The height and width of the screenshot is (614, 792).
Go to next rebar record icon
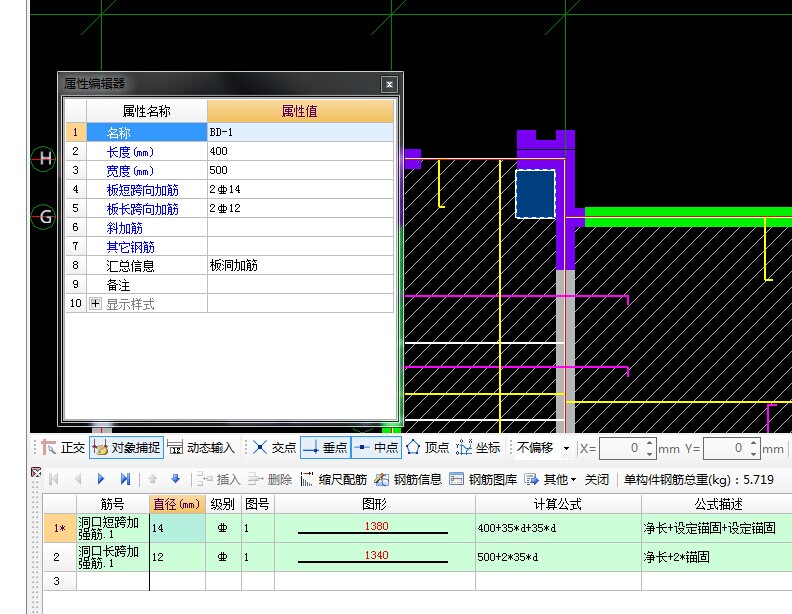click(101, 479)
